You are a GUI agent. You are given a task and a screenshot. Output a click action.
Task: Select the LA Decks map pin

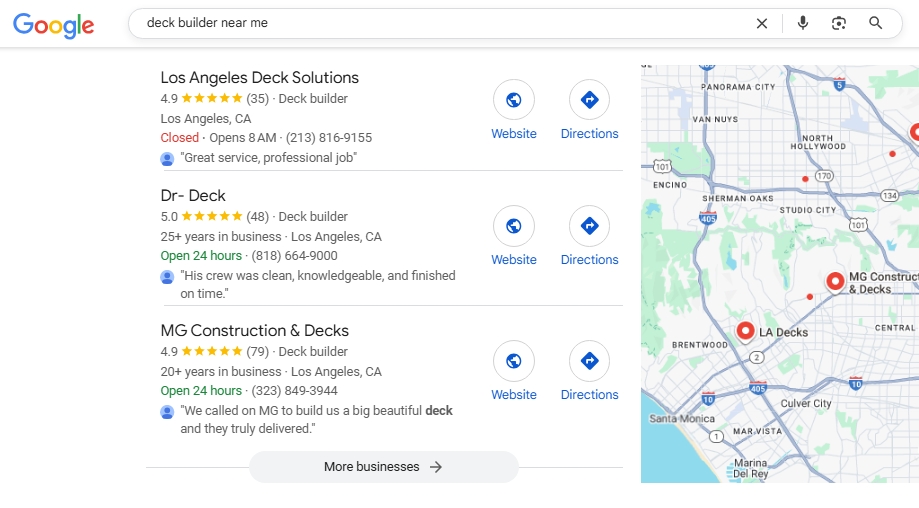(x=745, y=330)
